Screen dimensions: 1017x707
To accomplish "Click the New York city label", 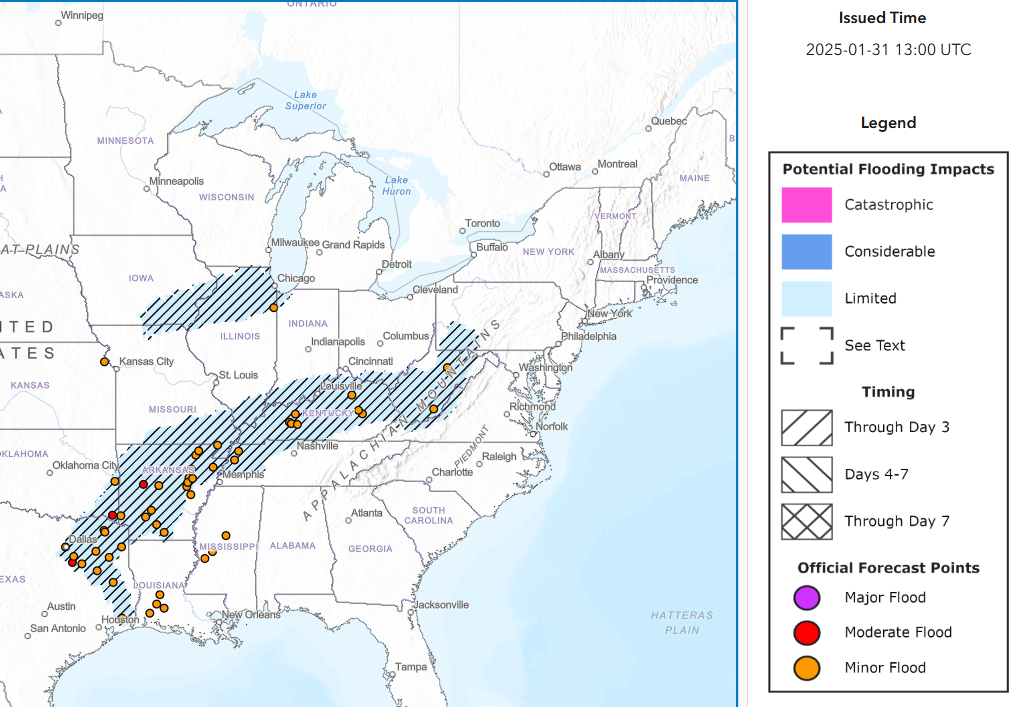I will [609, 313].
